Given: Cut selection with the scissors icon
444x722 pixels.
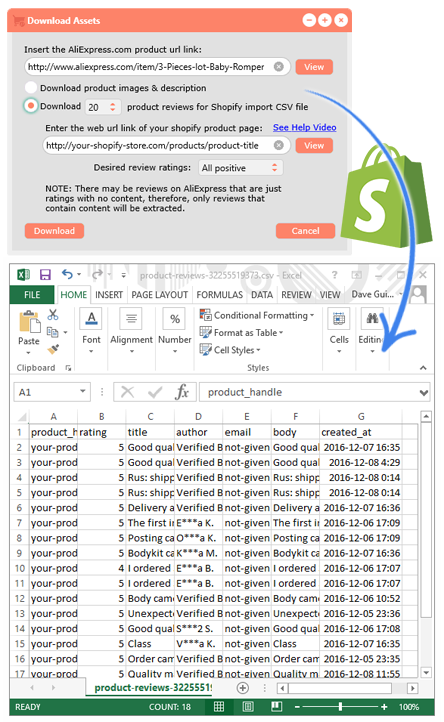Looking at the screenshot, I should click(53, 315).
